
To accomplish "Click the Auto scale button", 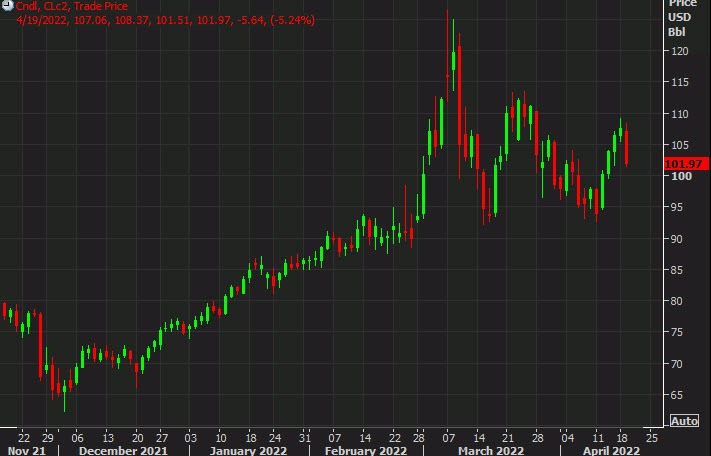I will point(684,420).
